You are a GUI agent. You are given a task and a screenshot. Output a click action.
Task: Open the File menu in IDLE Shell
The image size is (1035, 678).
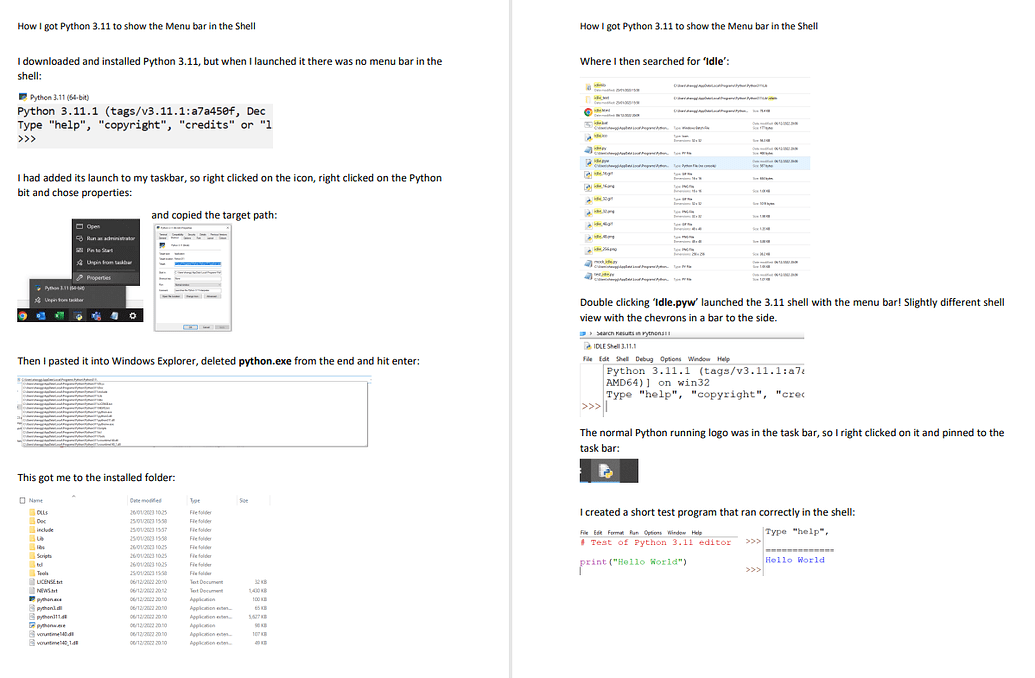tap(587, 359)
